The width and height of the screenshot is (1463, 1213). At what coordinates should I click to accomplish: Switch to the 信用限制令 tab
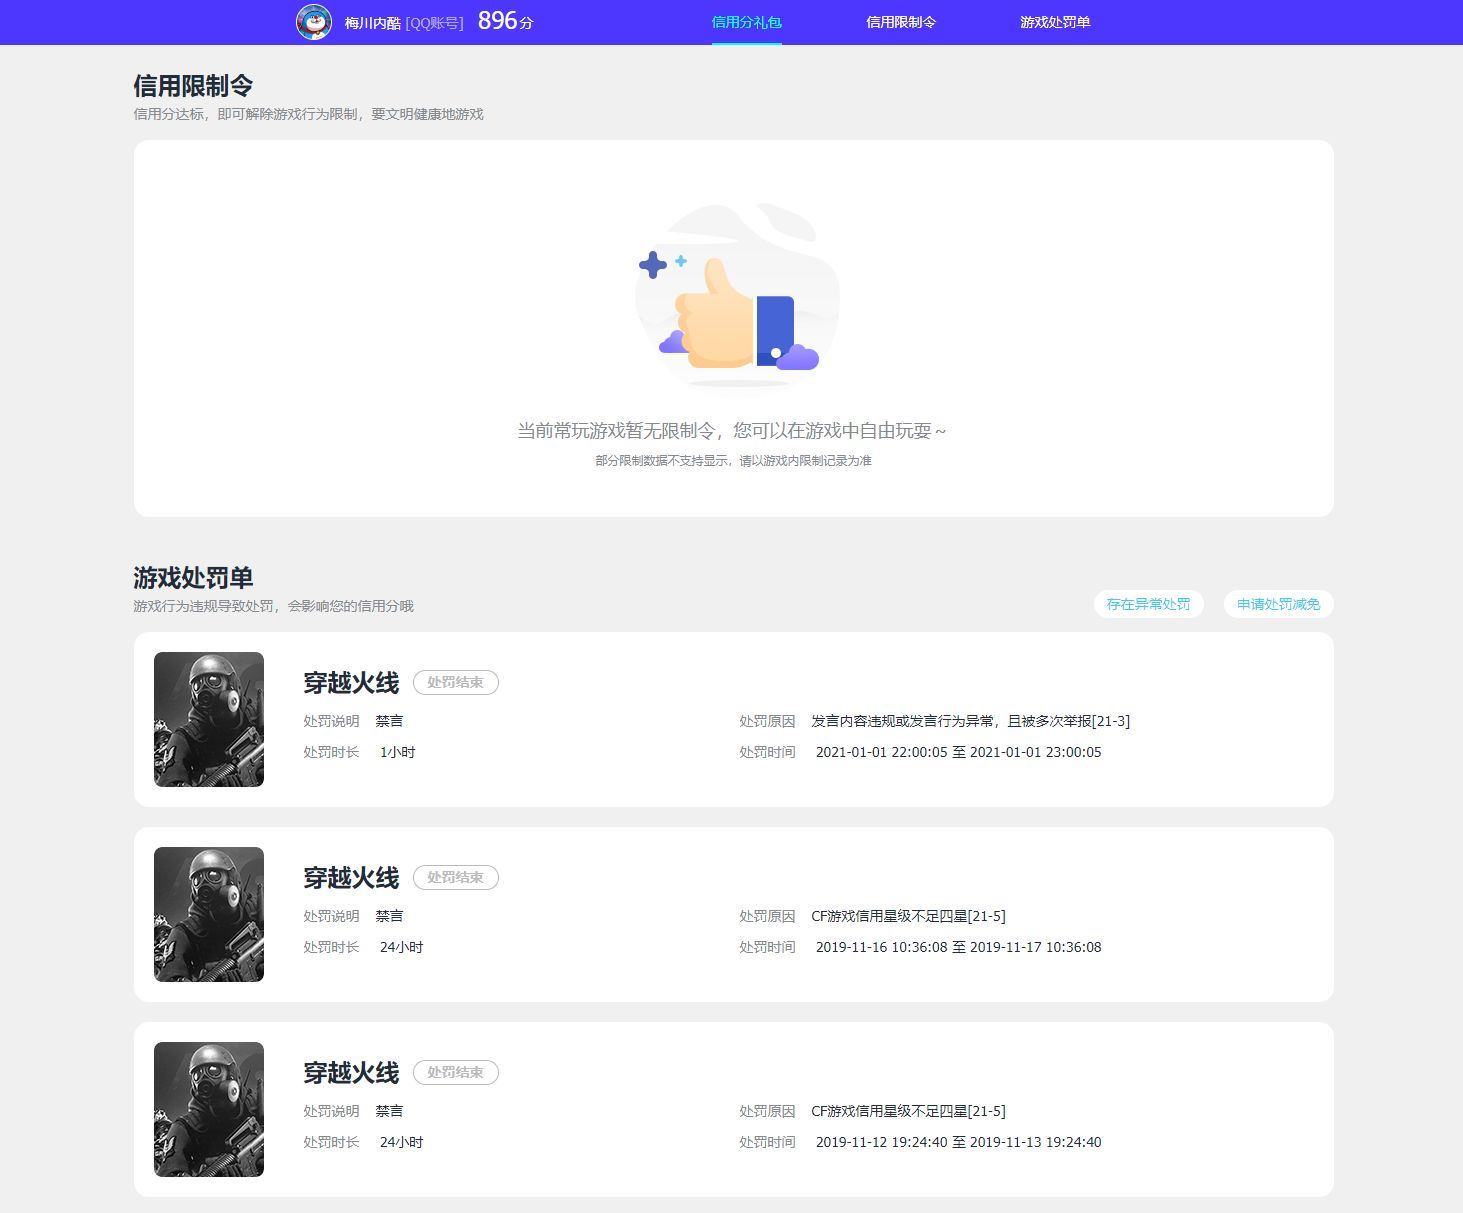(899, 21)
